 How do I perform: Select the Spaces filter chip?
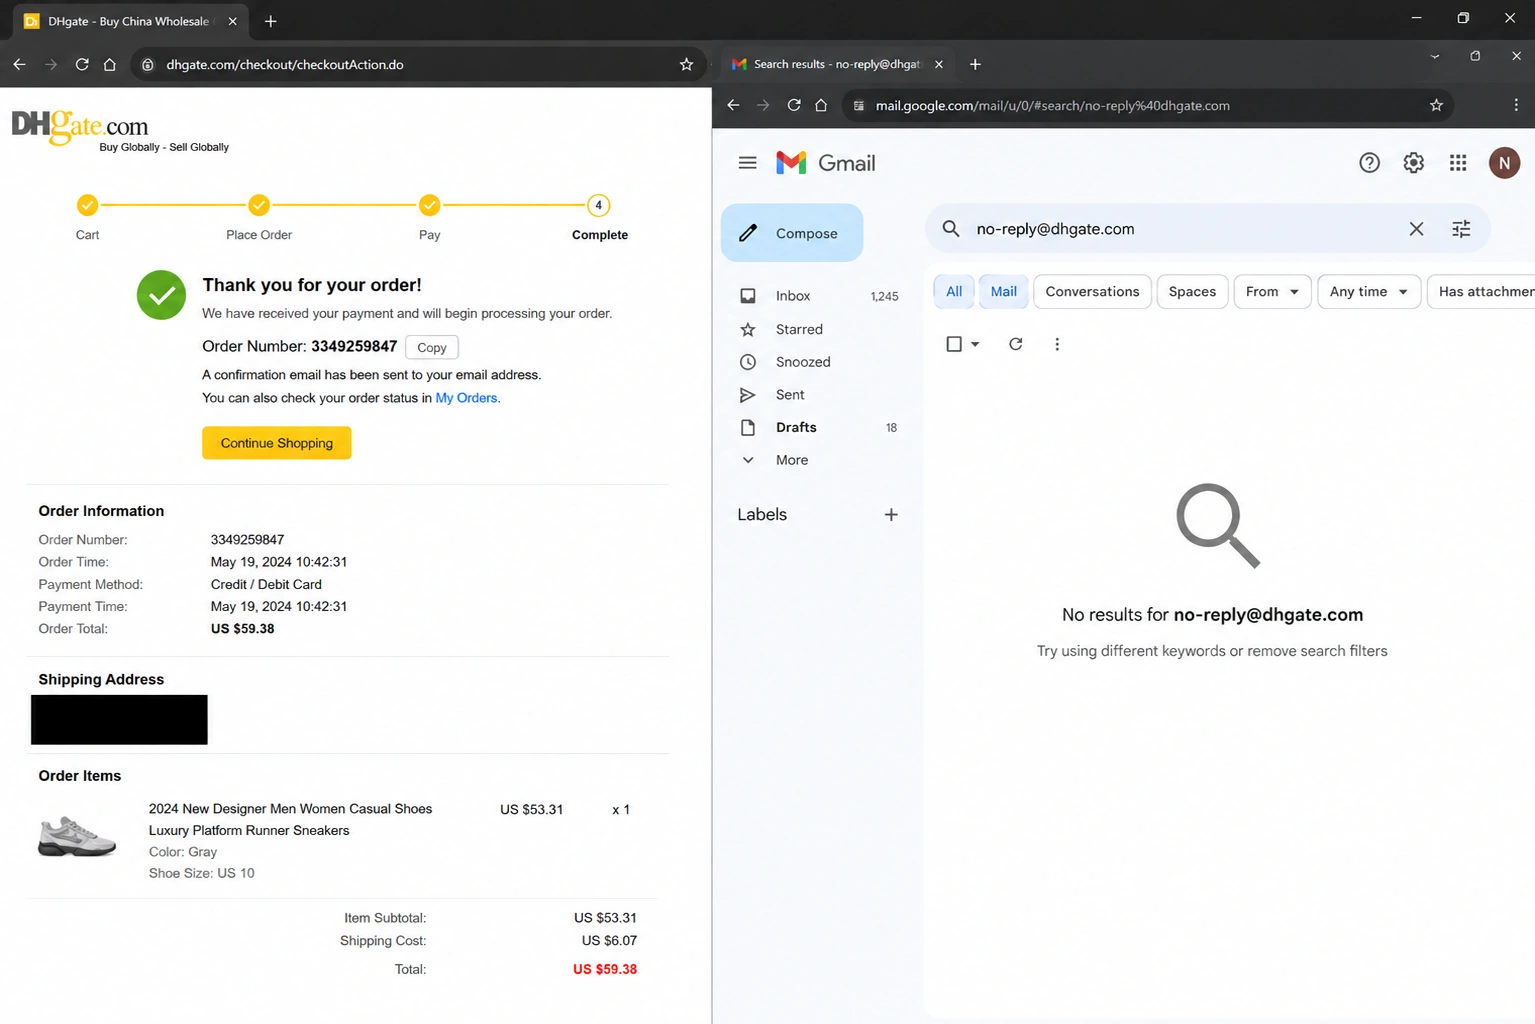pyautogui.click(x=1192, y=292)
